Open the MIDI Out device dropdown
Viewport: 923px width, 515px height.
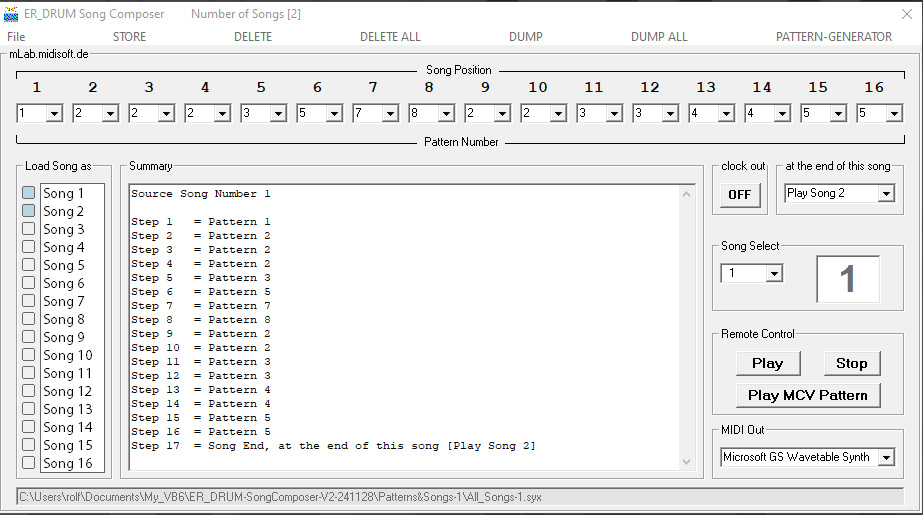[x=886, y=458]
